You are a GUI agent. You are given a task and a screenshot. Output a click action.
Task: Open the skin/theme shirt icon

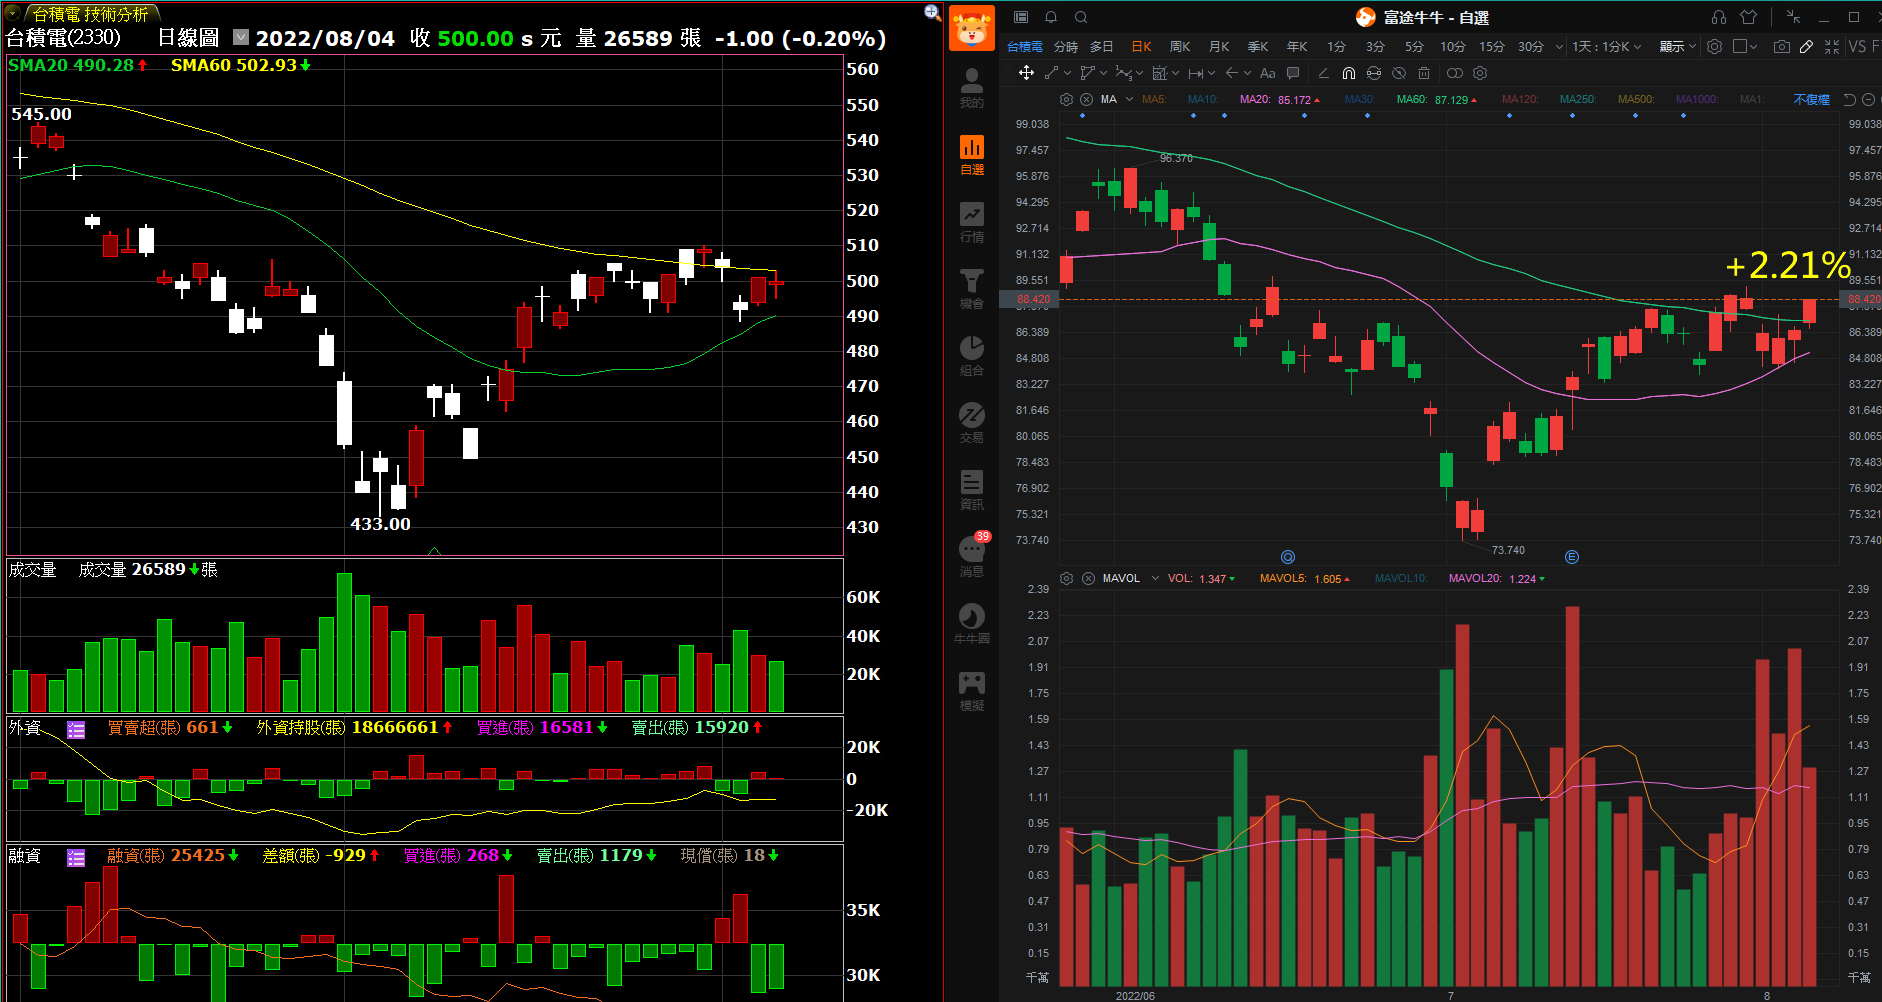1748,17
